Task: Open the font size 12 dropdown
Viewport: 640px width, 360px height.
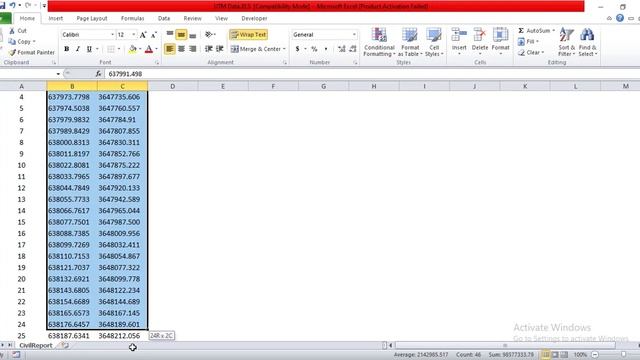Action: point(133,35)
